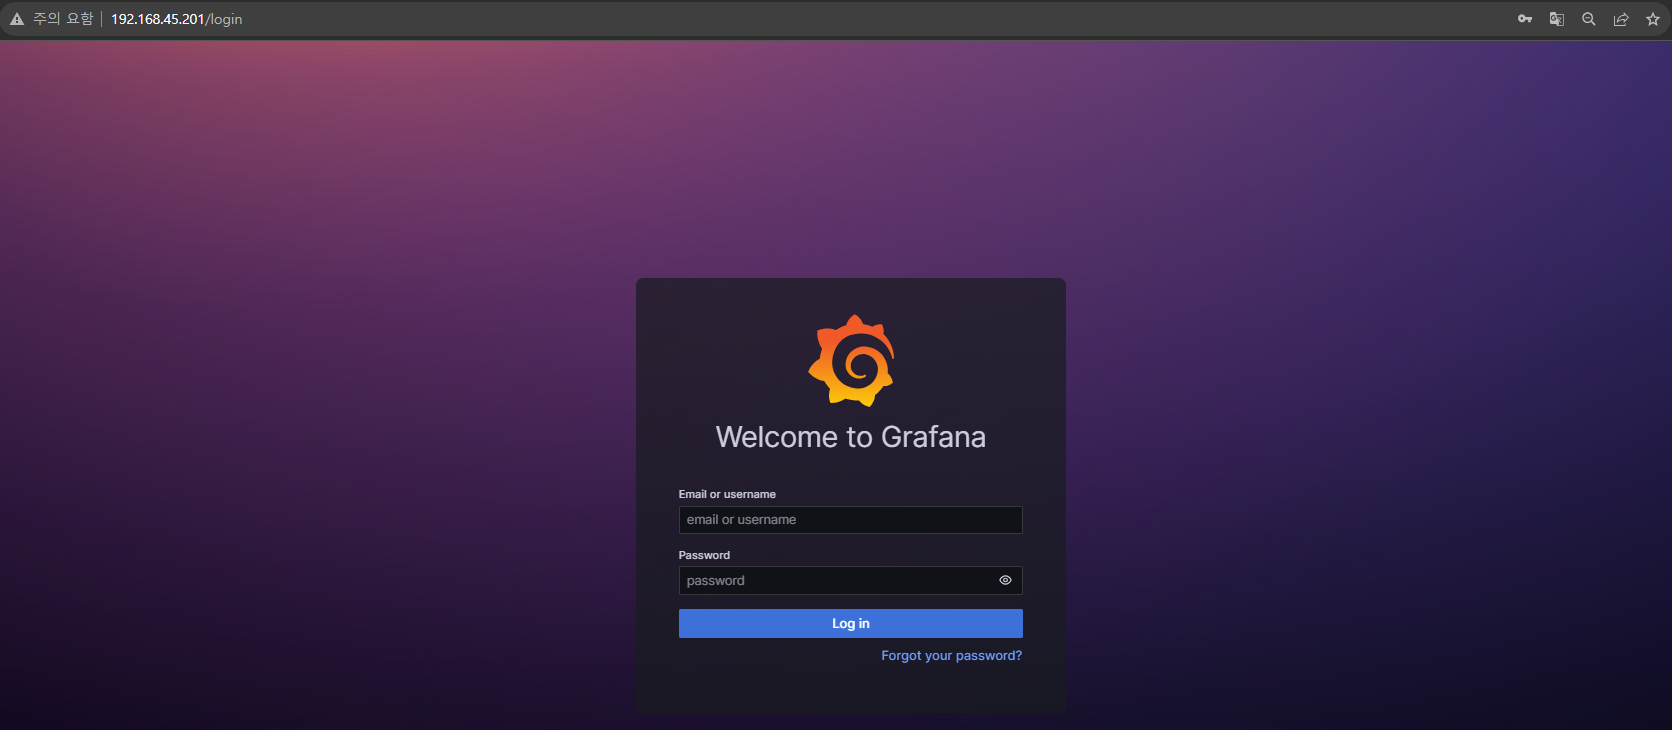Click the 주의 요함 security label
The image size is (1672, 730).
(63, 19)
